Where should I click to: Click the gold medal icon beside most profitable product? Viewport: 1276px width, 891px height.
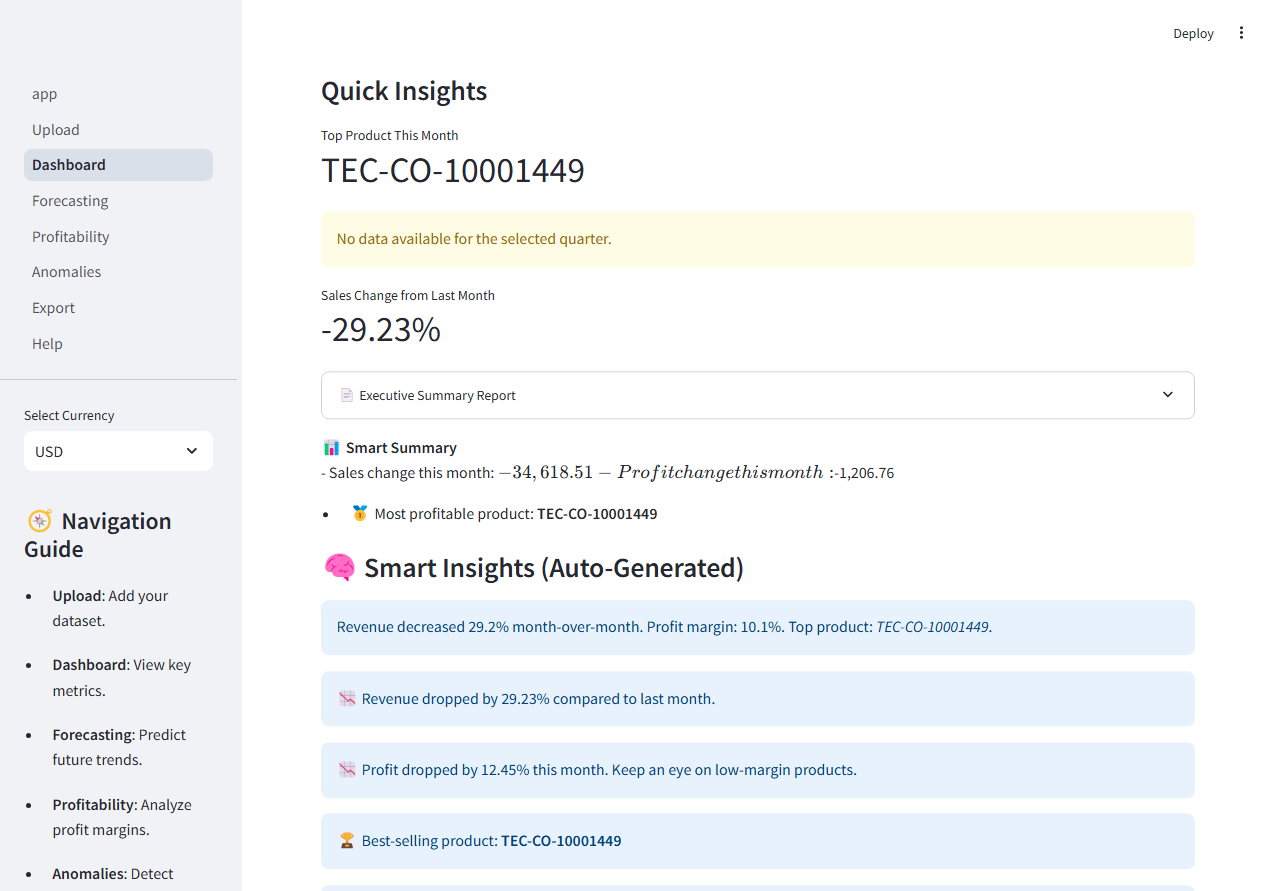click(x=359, y=513)
